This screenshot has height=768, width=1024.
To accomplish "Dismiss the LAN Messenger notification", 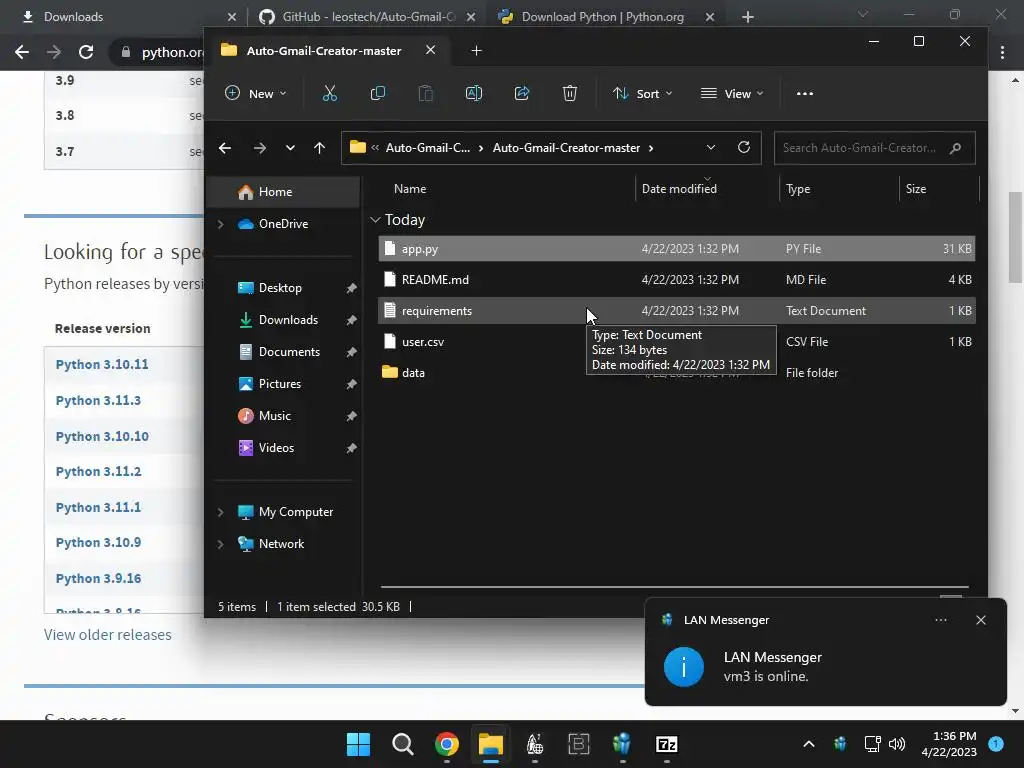I will click(x=980, y=620).
